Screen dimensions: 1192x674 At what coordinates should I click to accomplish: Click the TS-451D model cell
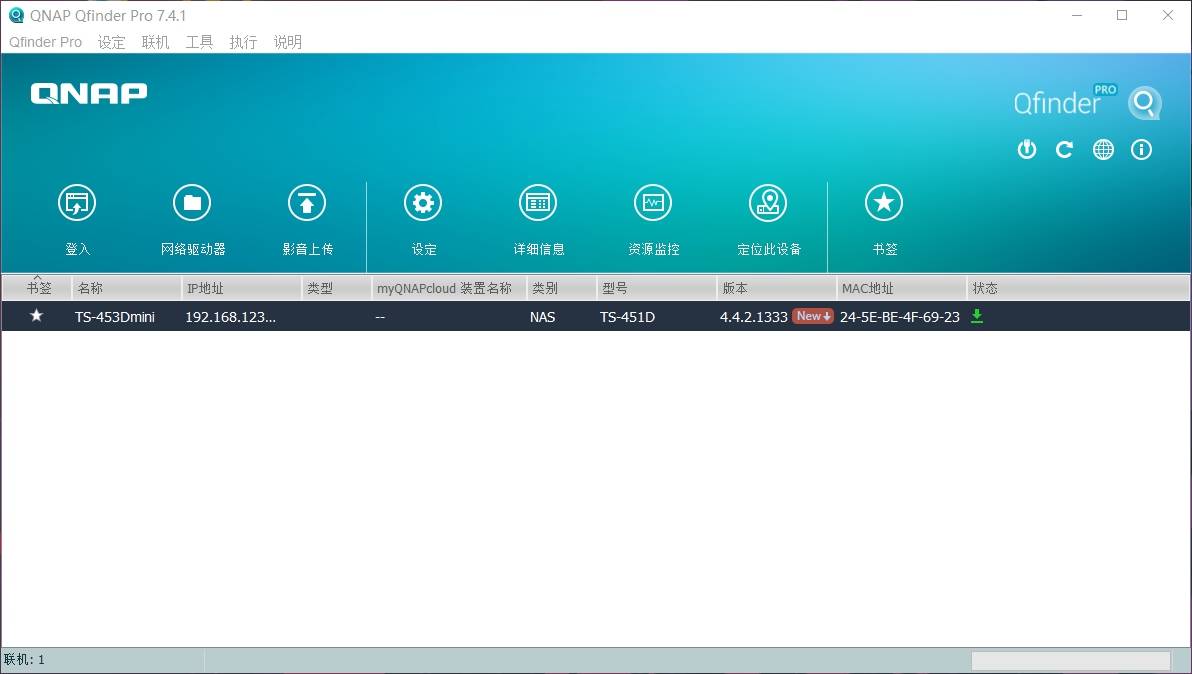627,317
